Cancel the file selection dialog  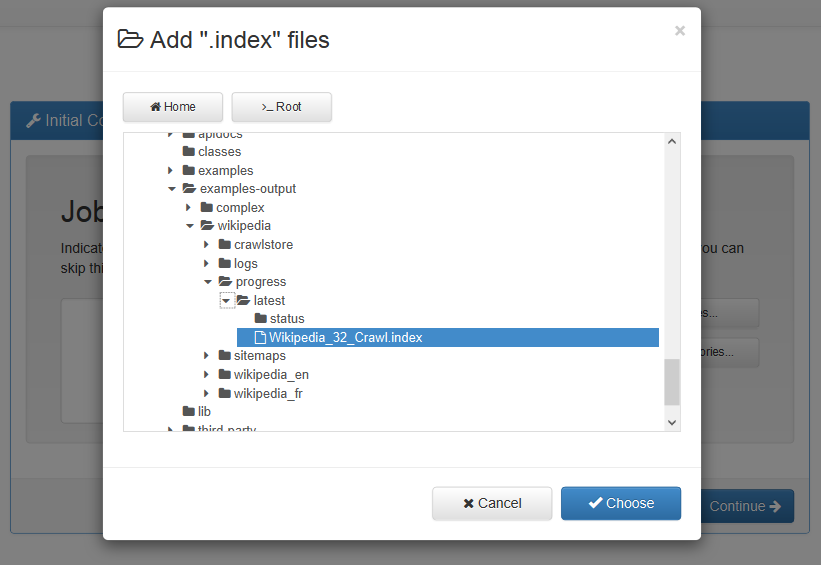pyautogui.click(x=492, y=503)
